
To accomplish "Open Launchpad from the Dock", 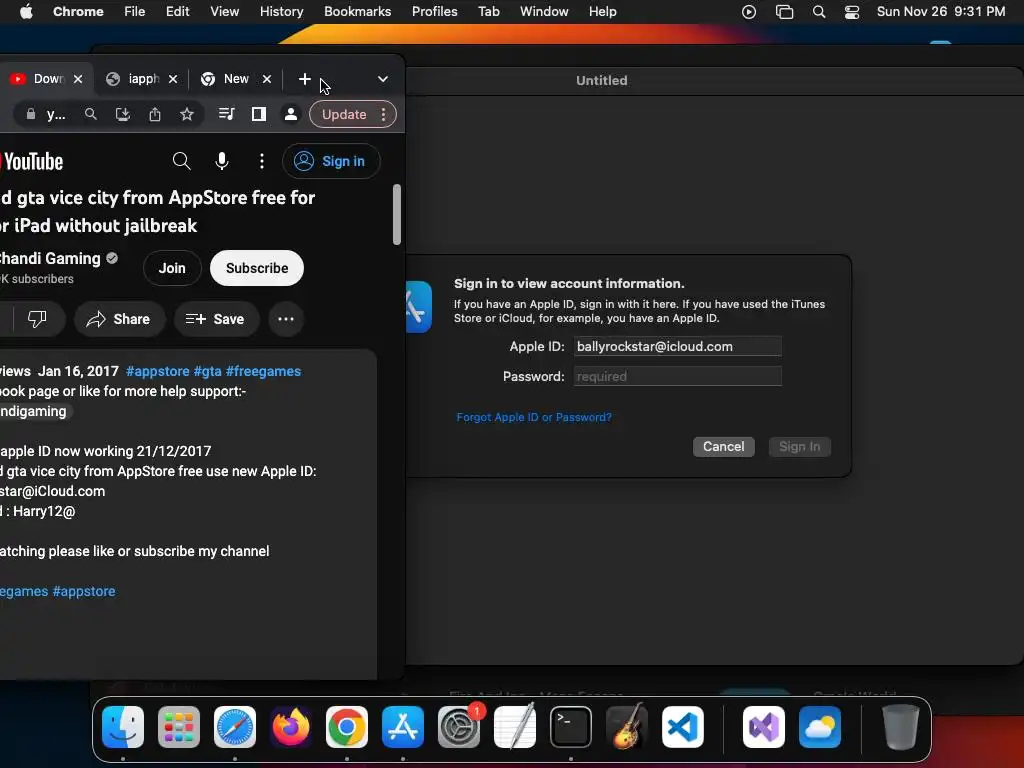I will 179,727.
